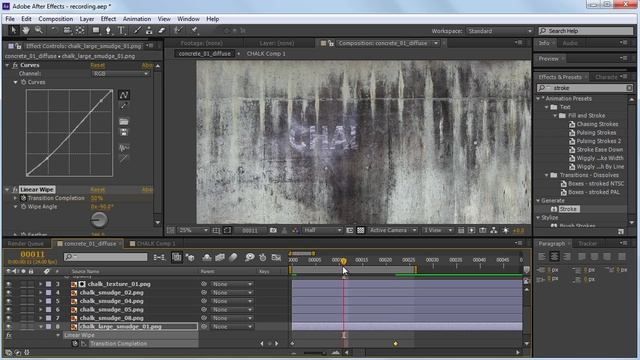Click Auto-keyframe stopwatch icon in timeline
The width and height of the screenshot is (640, 360).
pyautogui.click(x=263, y=257)
